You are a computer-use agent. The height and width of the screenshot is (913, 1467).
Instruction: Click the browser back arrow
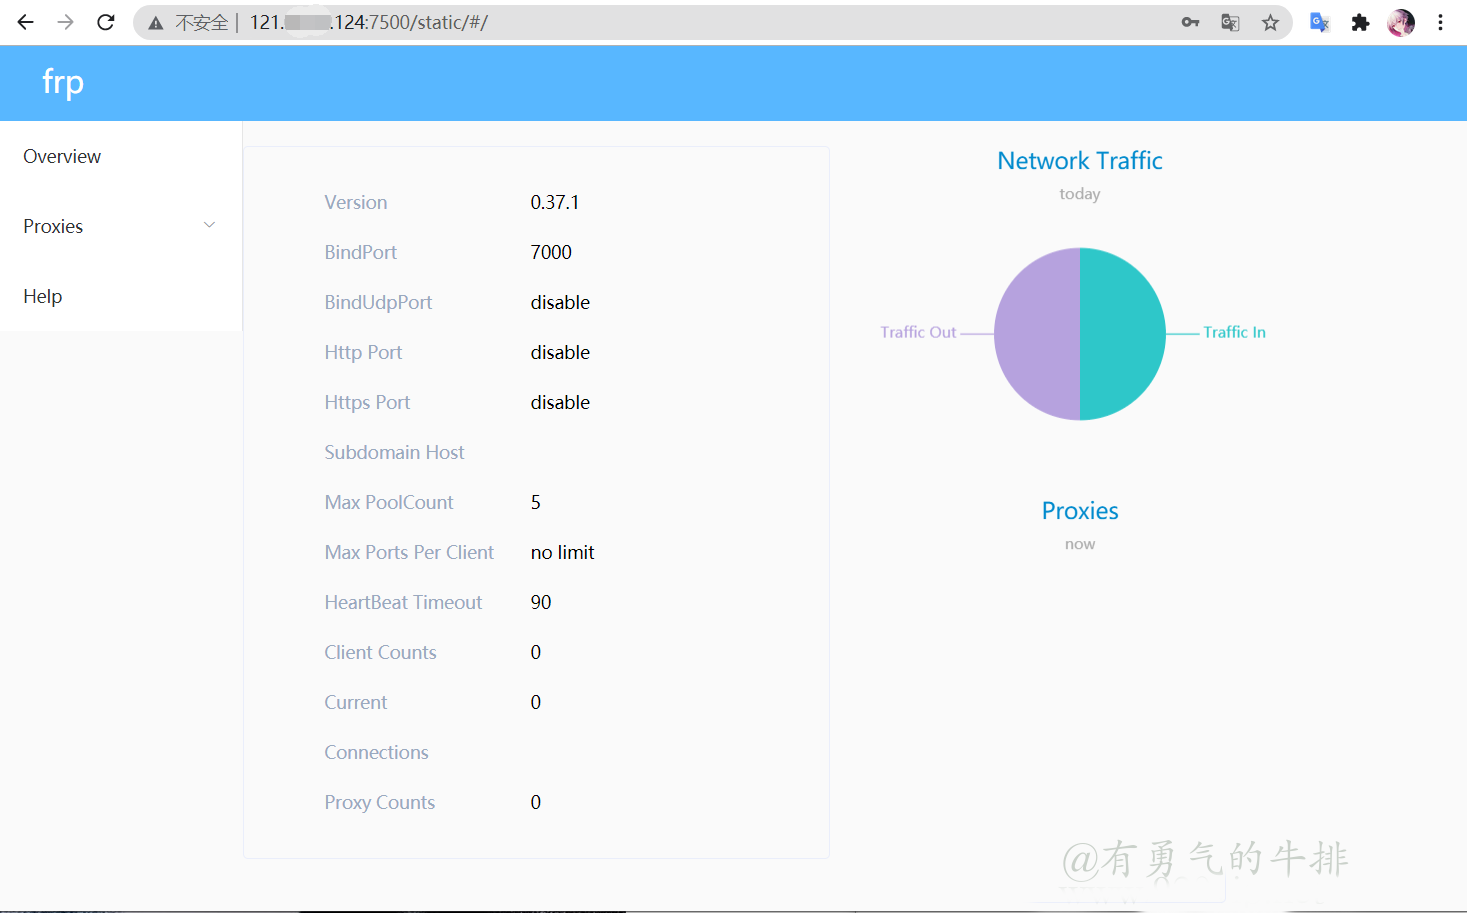point(26,22)
